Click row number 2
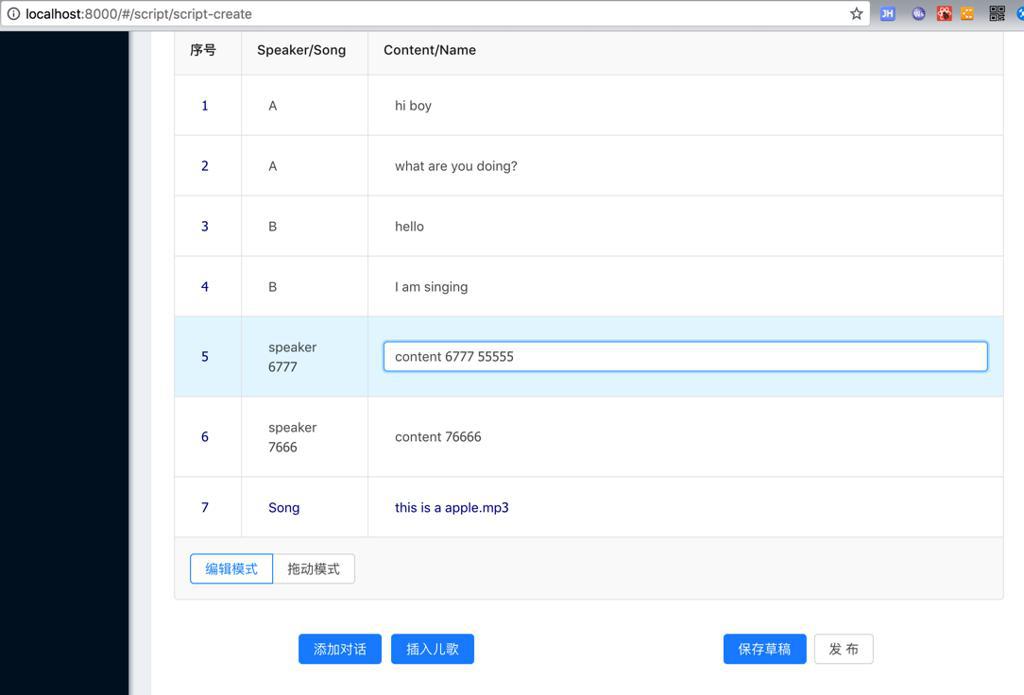Viewport: 1024px width, 695px height. coord(205,166)
